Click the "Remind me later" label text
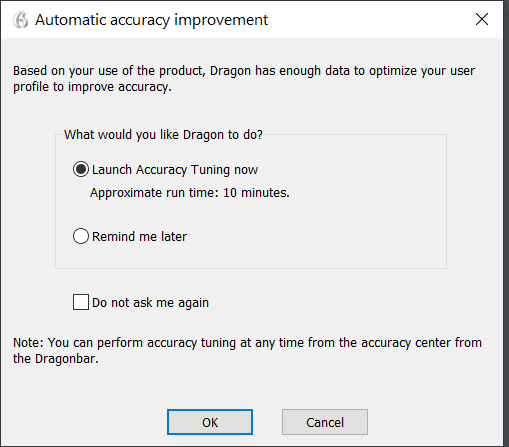 (139, 236)
